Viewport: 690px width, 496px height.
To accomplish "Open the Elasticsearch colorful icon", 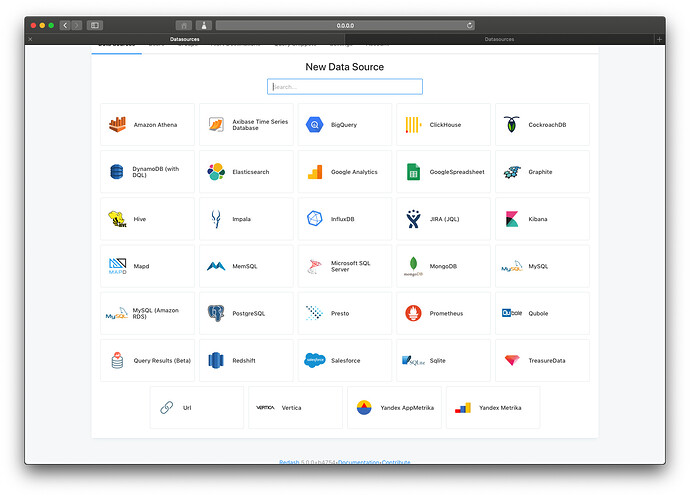I will [216, 172].
